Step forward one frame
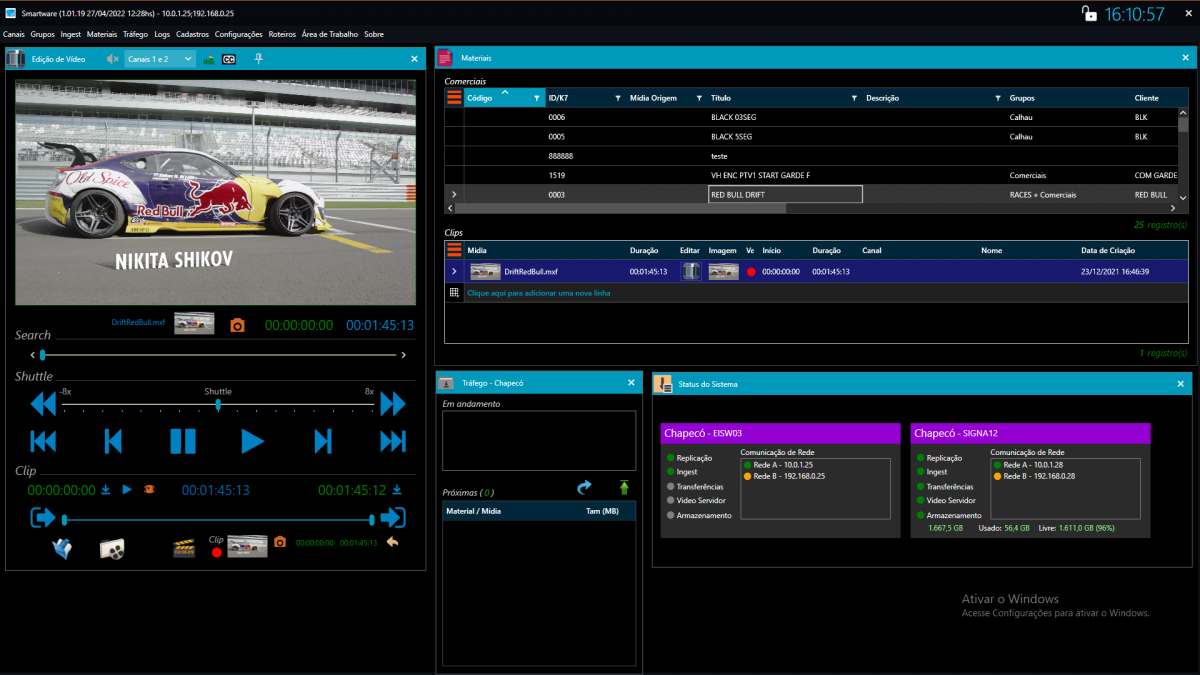1200x675 pixels. [323, 441]
